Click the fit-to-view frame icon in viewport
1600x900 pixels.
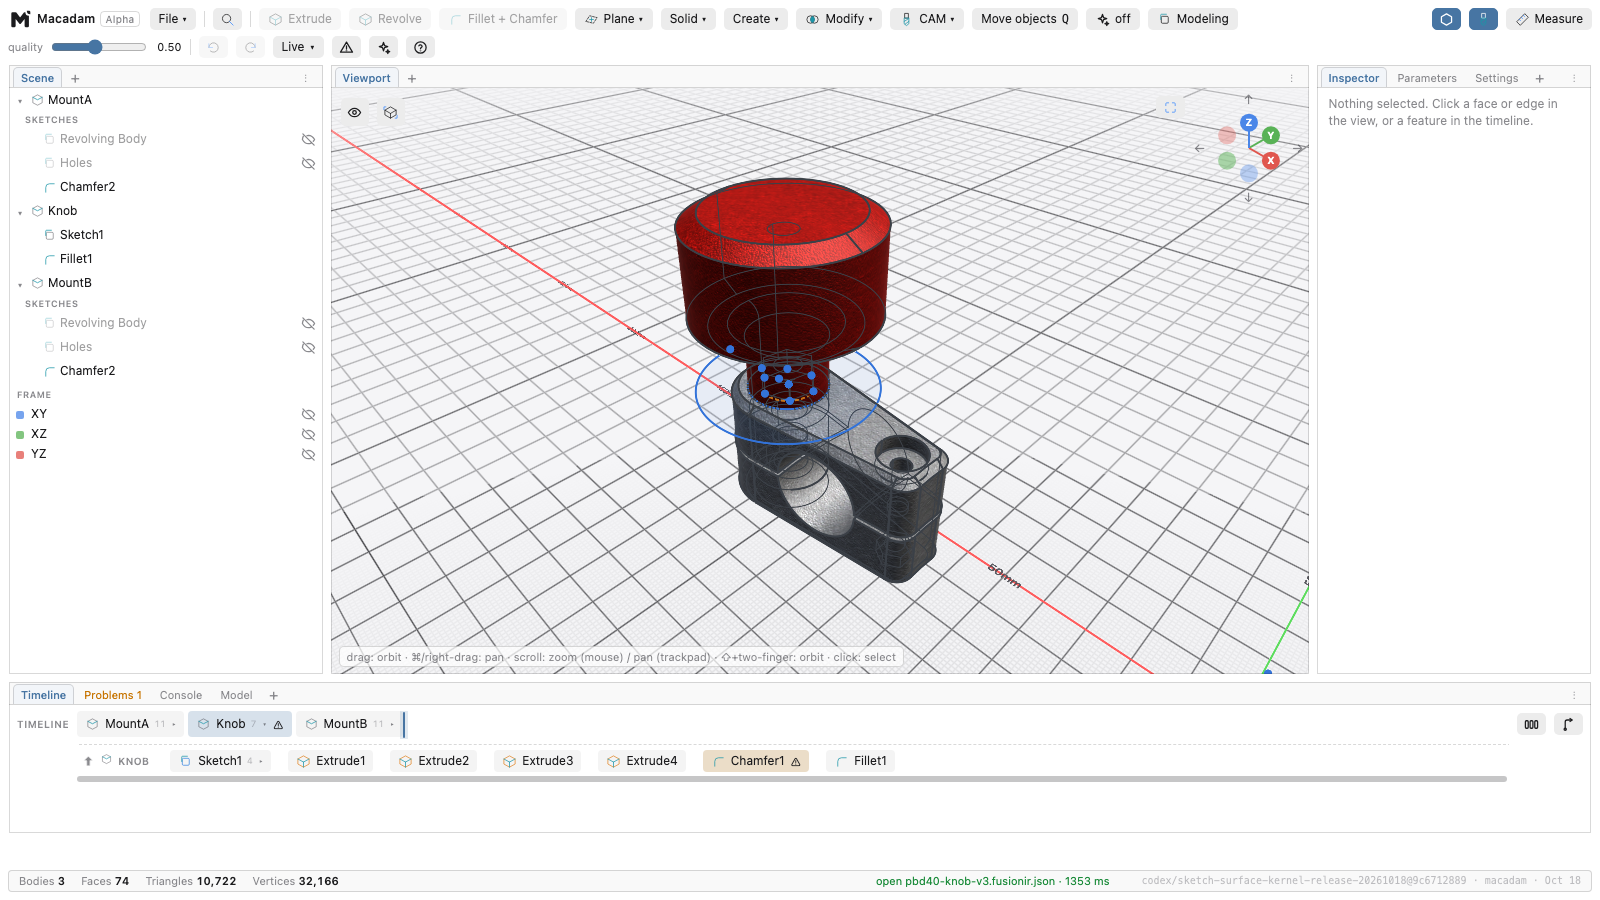click(1170, 108)
